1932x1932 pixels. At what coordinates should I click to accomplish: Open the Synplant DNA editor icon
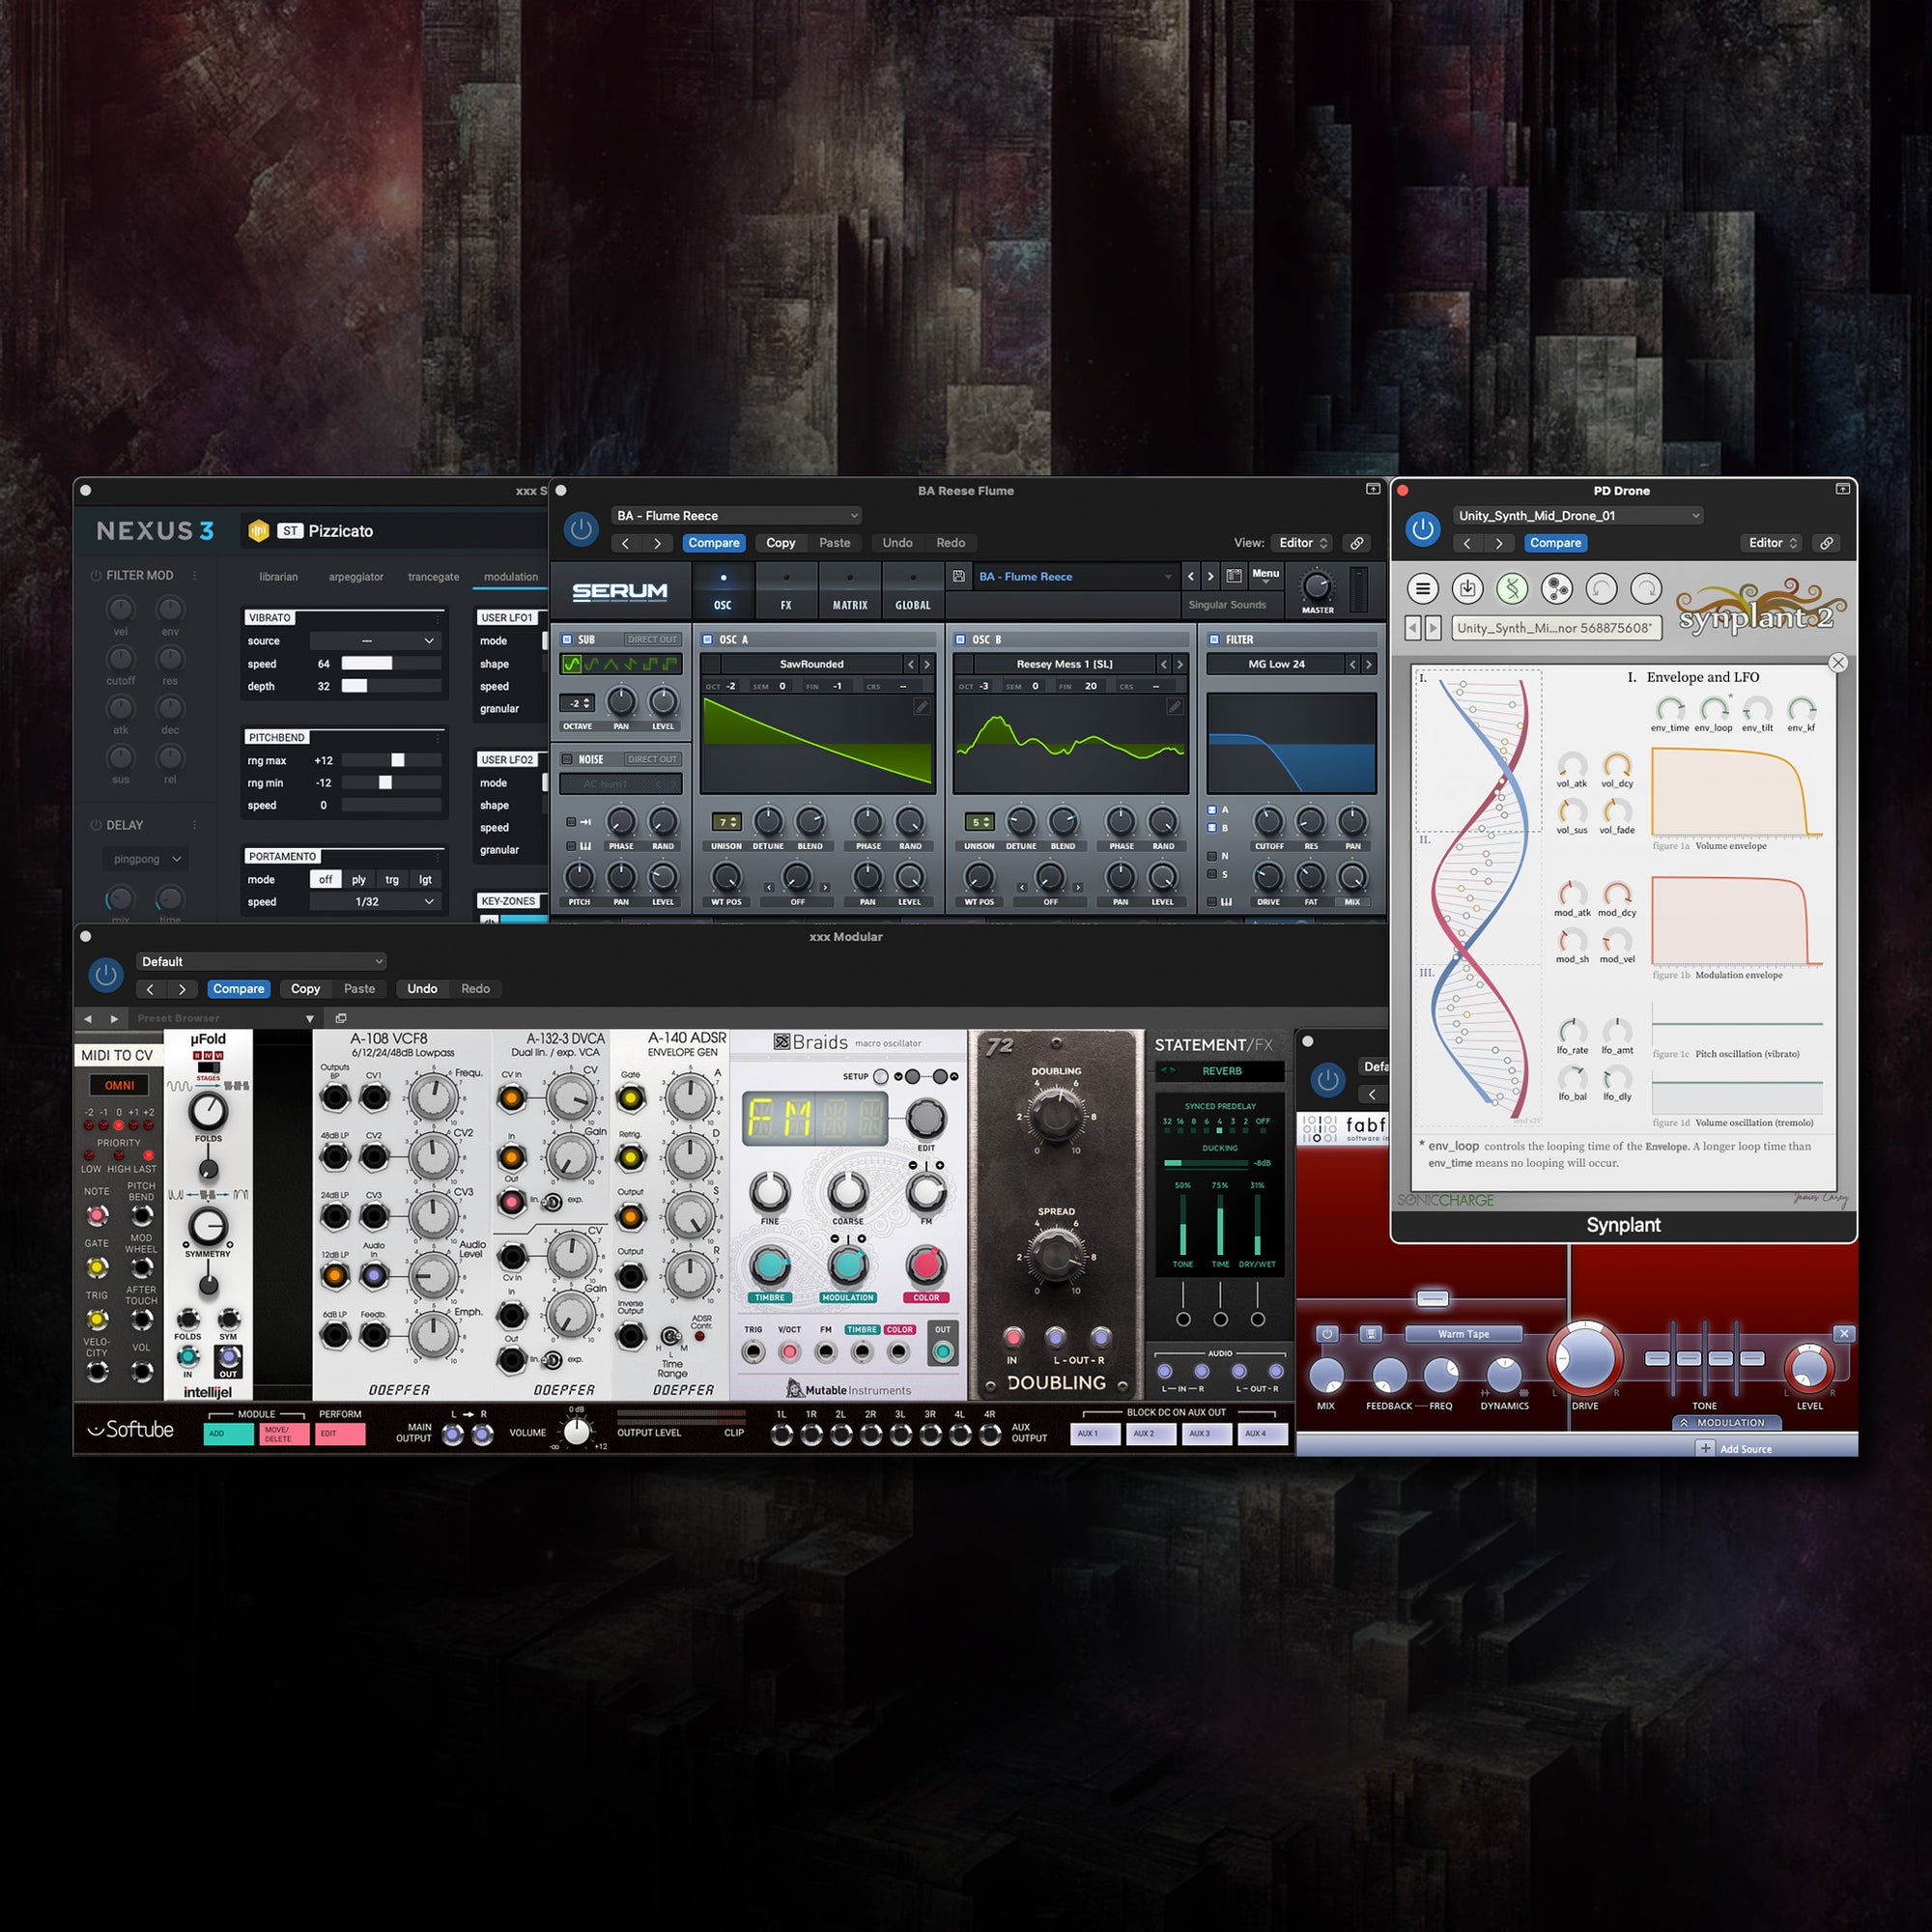tap(1511, 589)
